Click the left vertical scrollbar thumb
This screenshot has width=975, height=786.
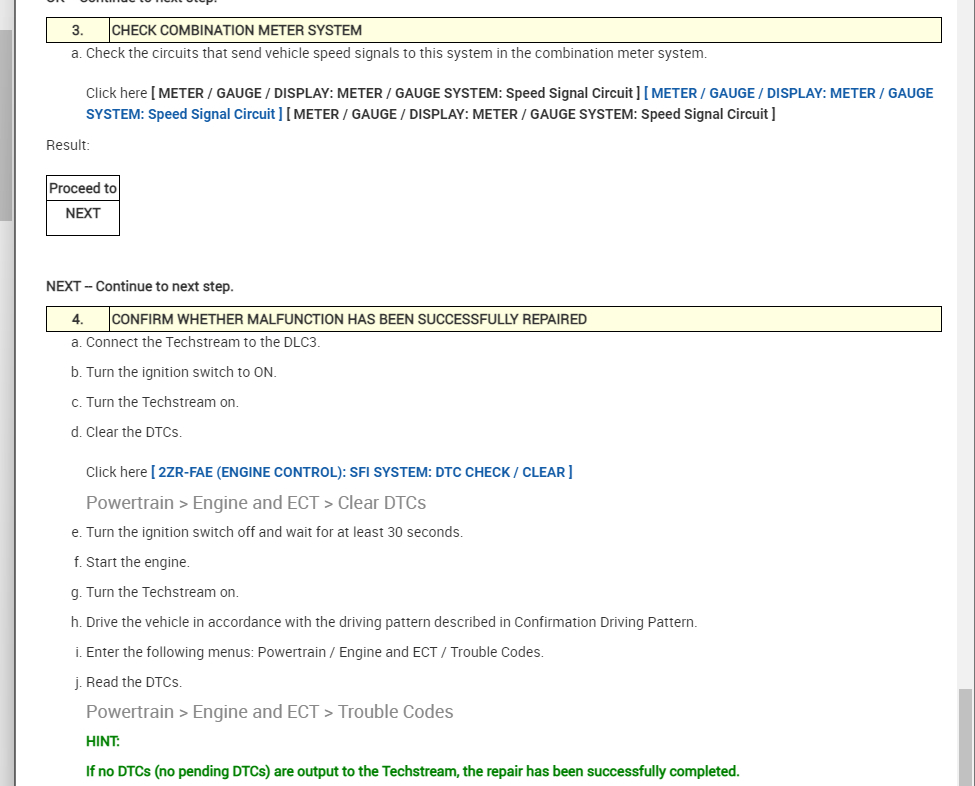pos(6,124)
